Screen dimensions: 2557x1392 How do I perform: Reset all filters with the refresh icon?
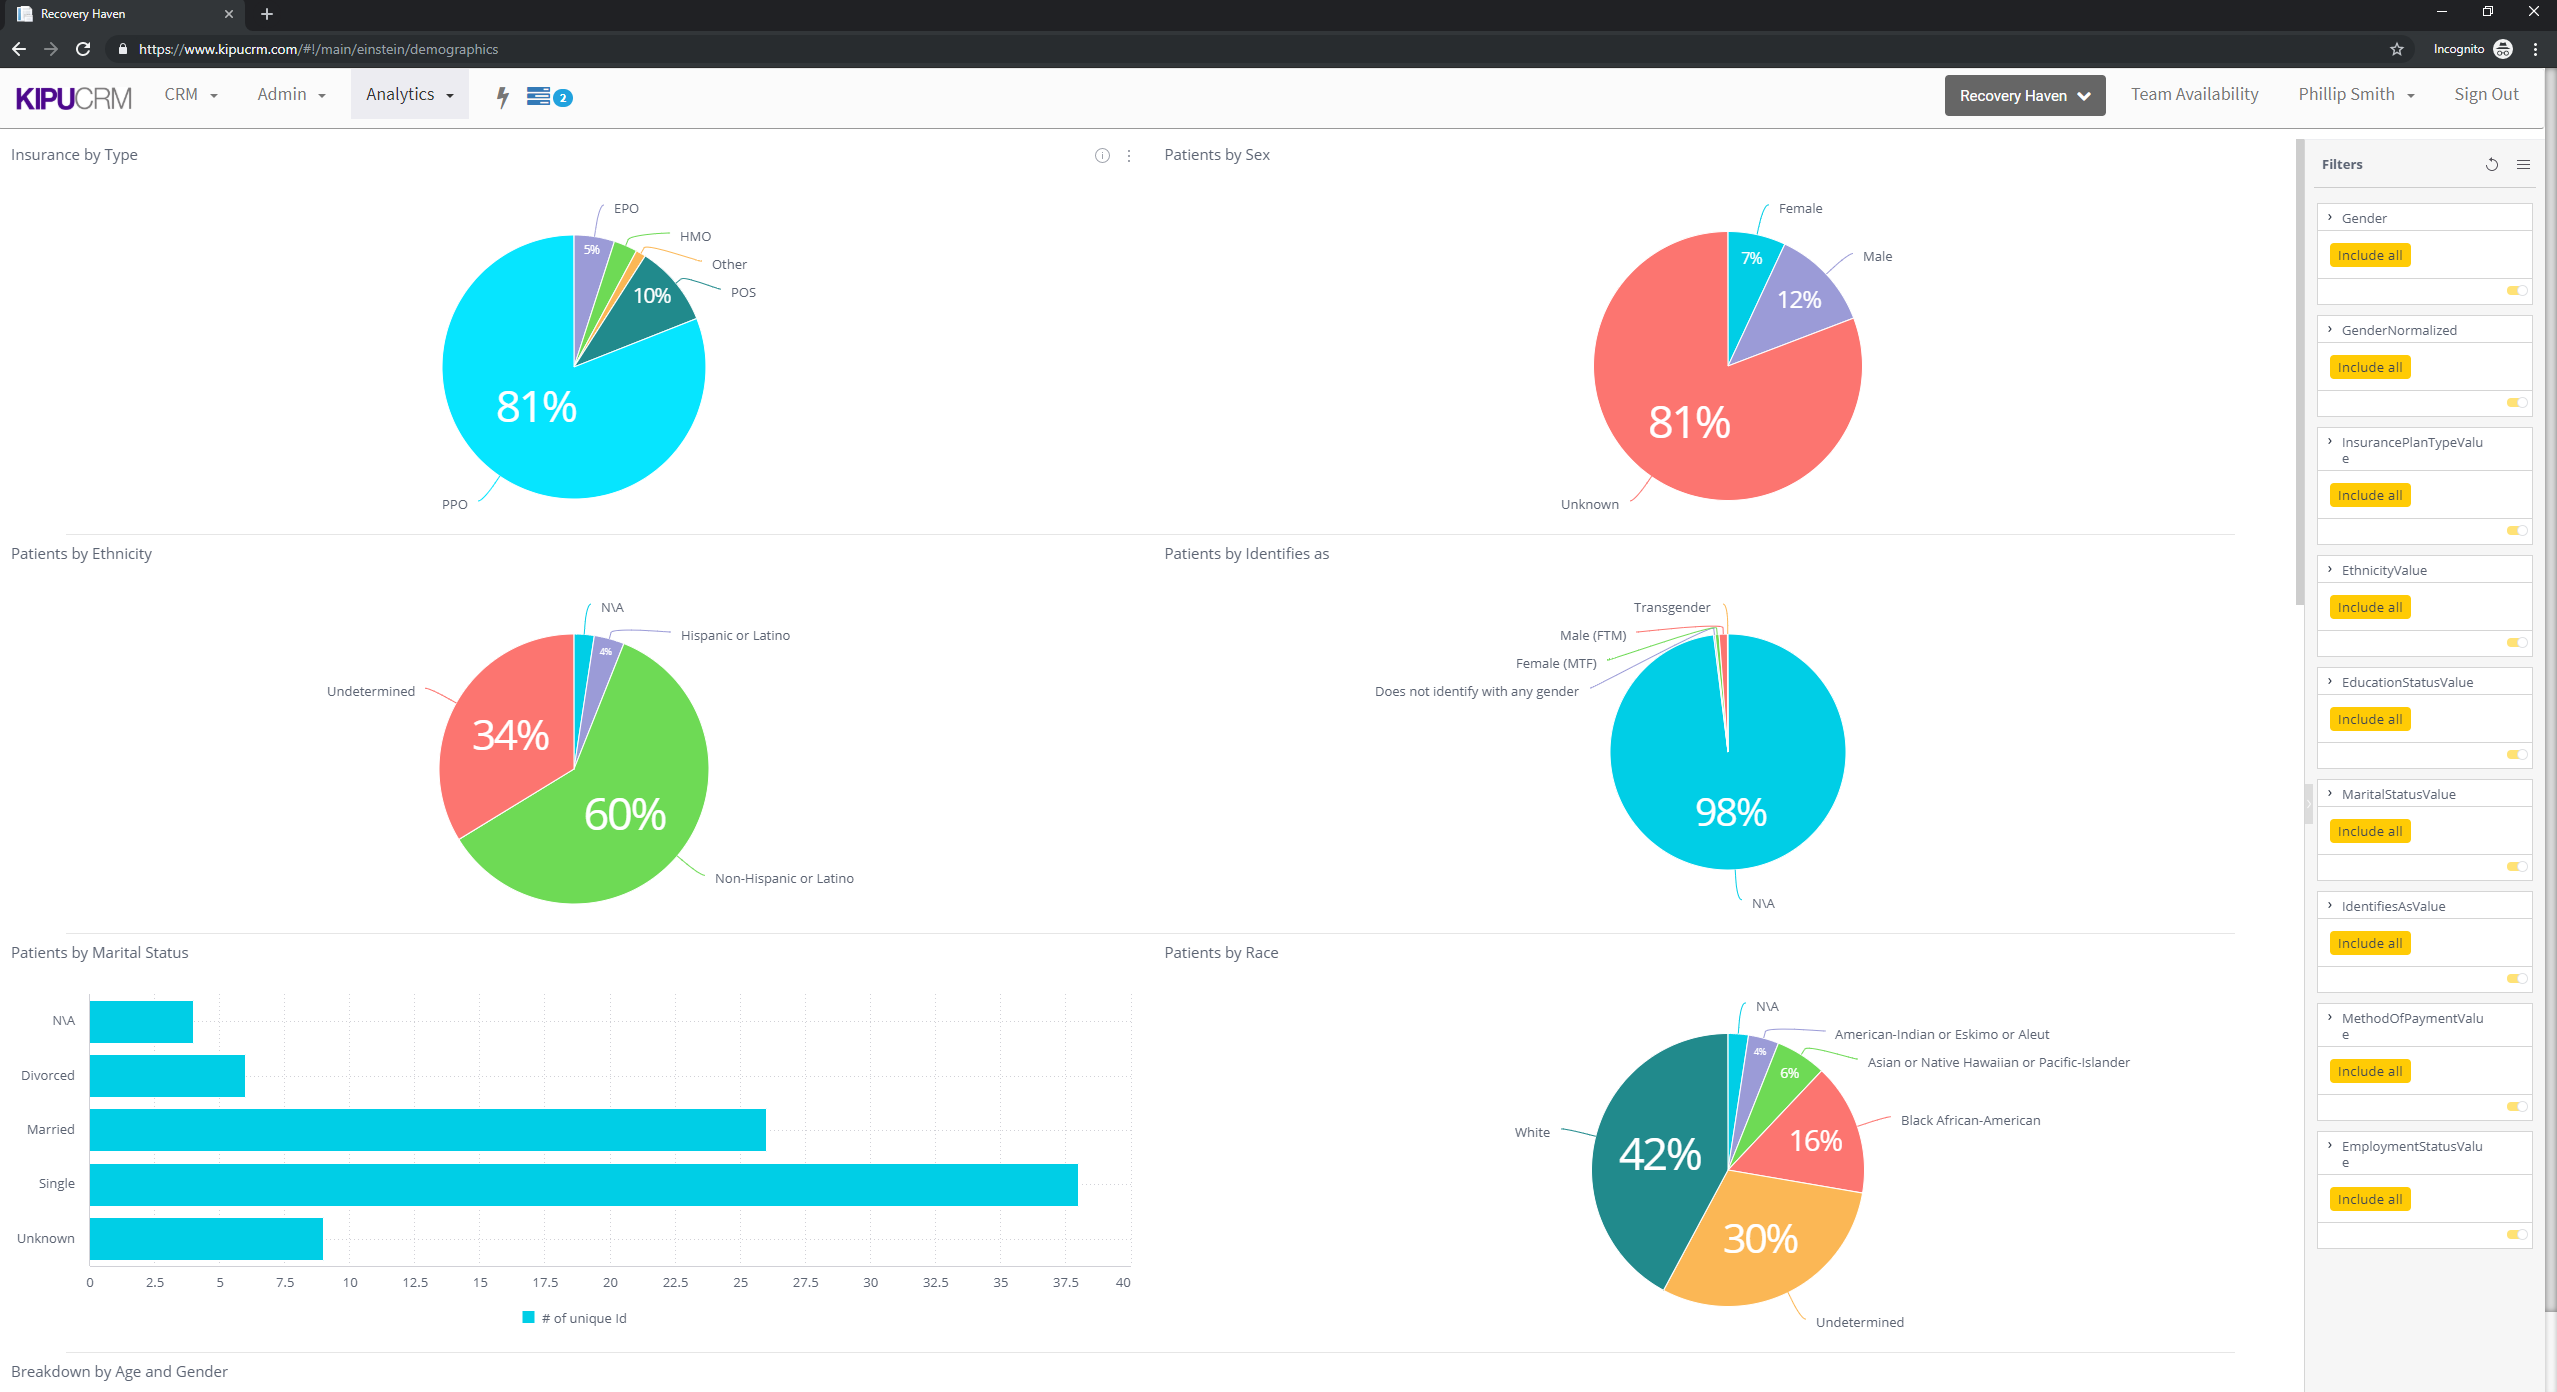coord(2491,165)
